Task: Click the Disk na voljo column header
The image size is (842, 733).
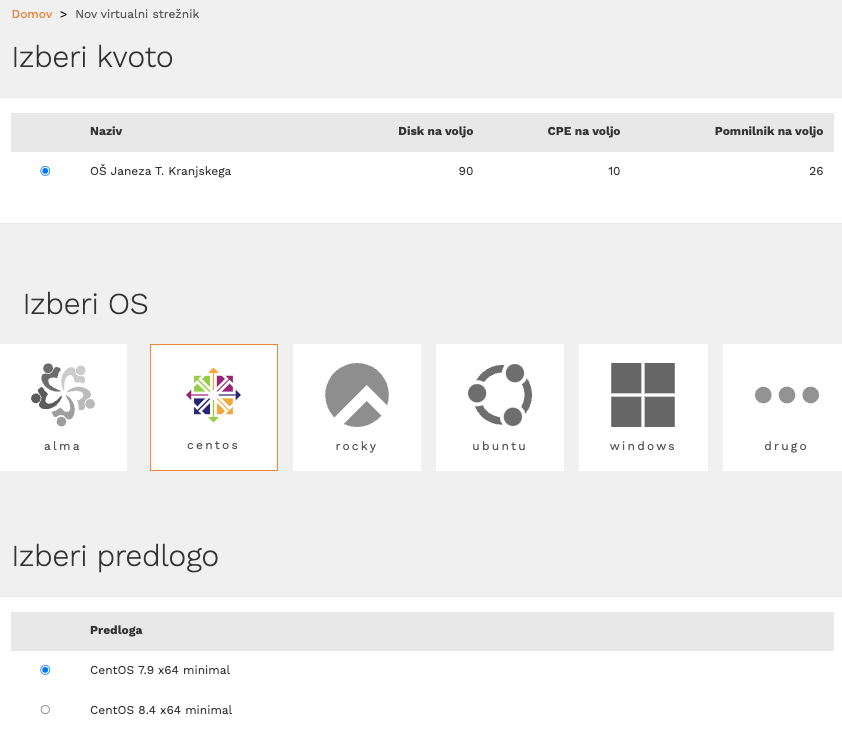Action: pos(435,131)
